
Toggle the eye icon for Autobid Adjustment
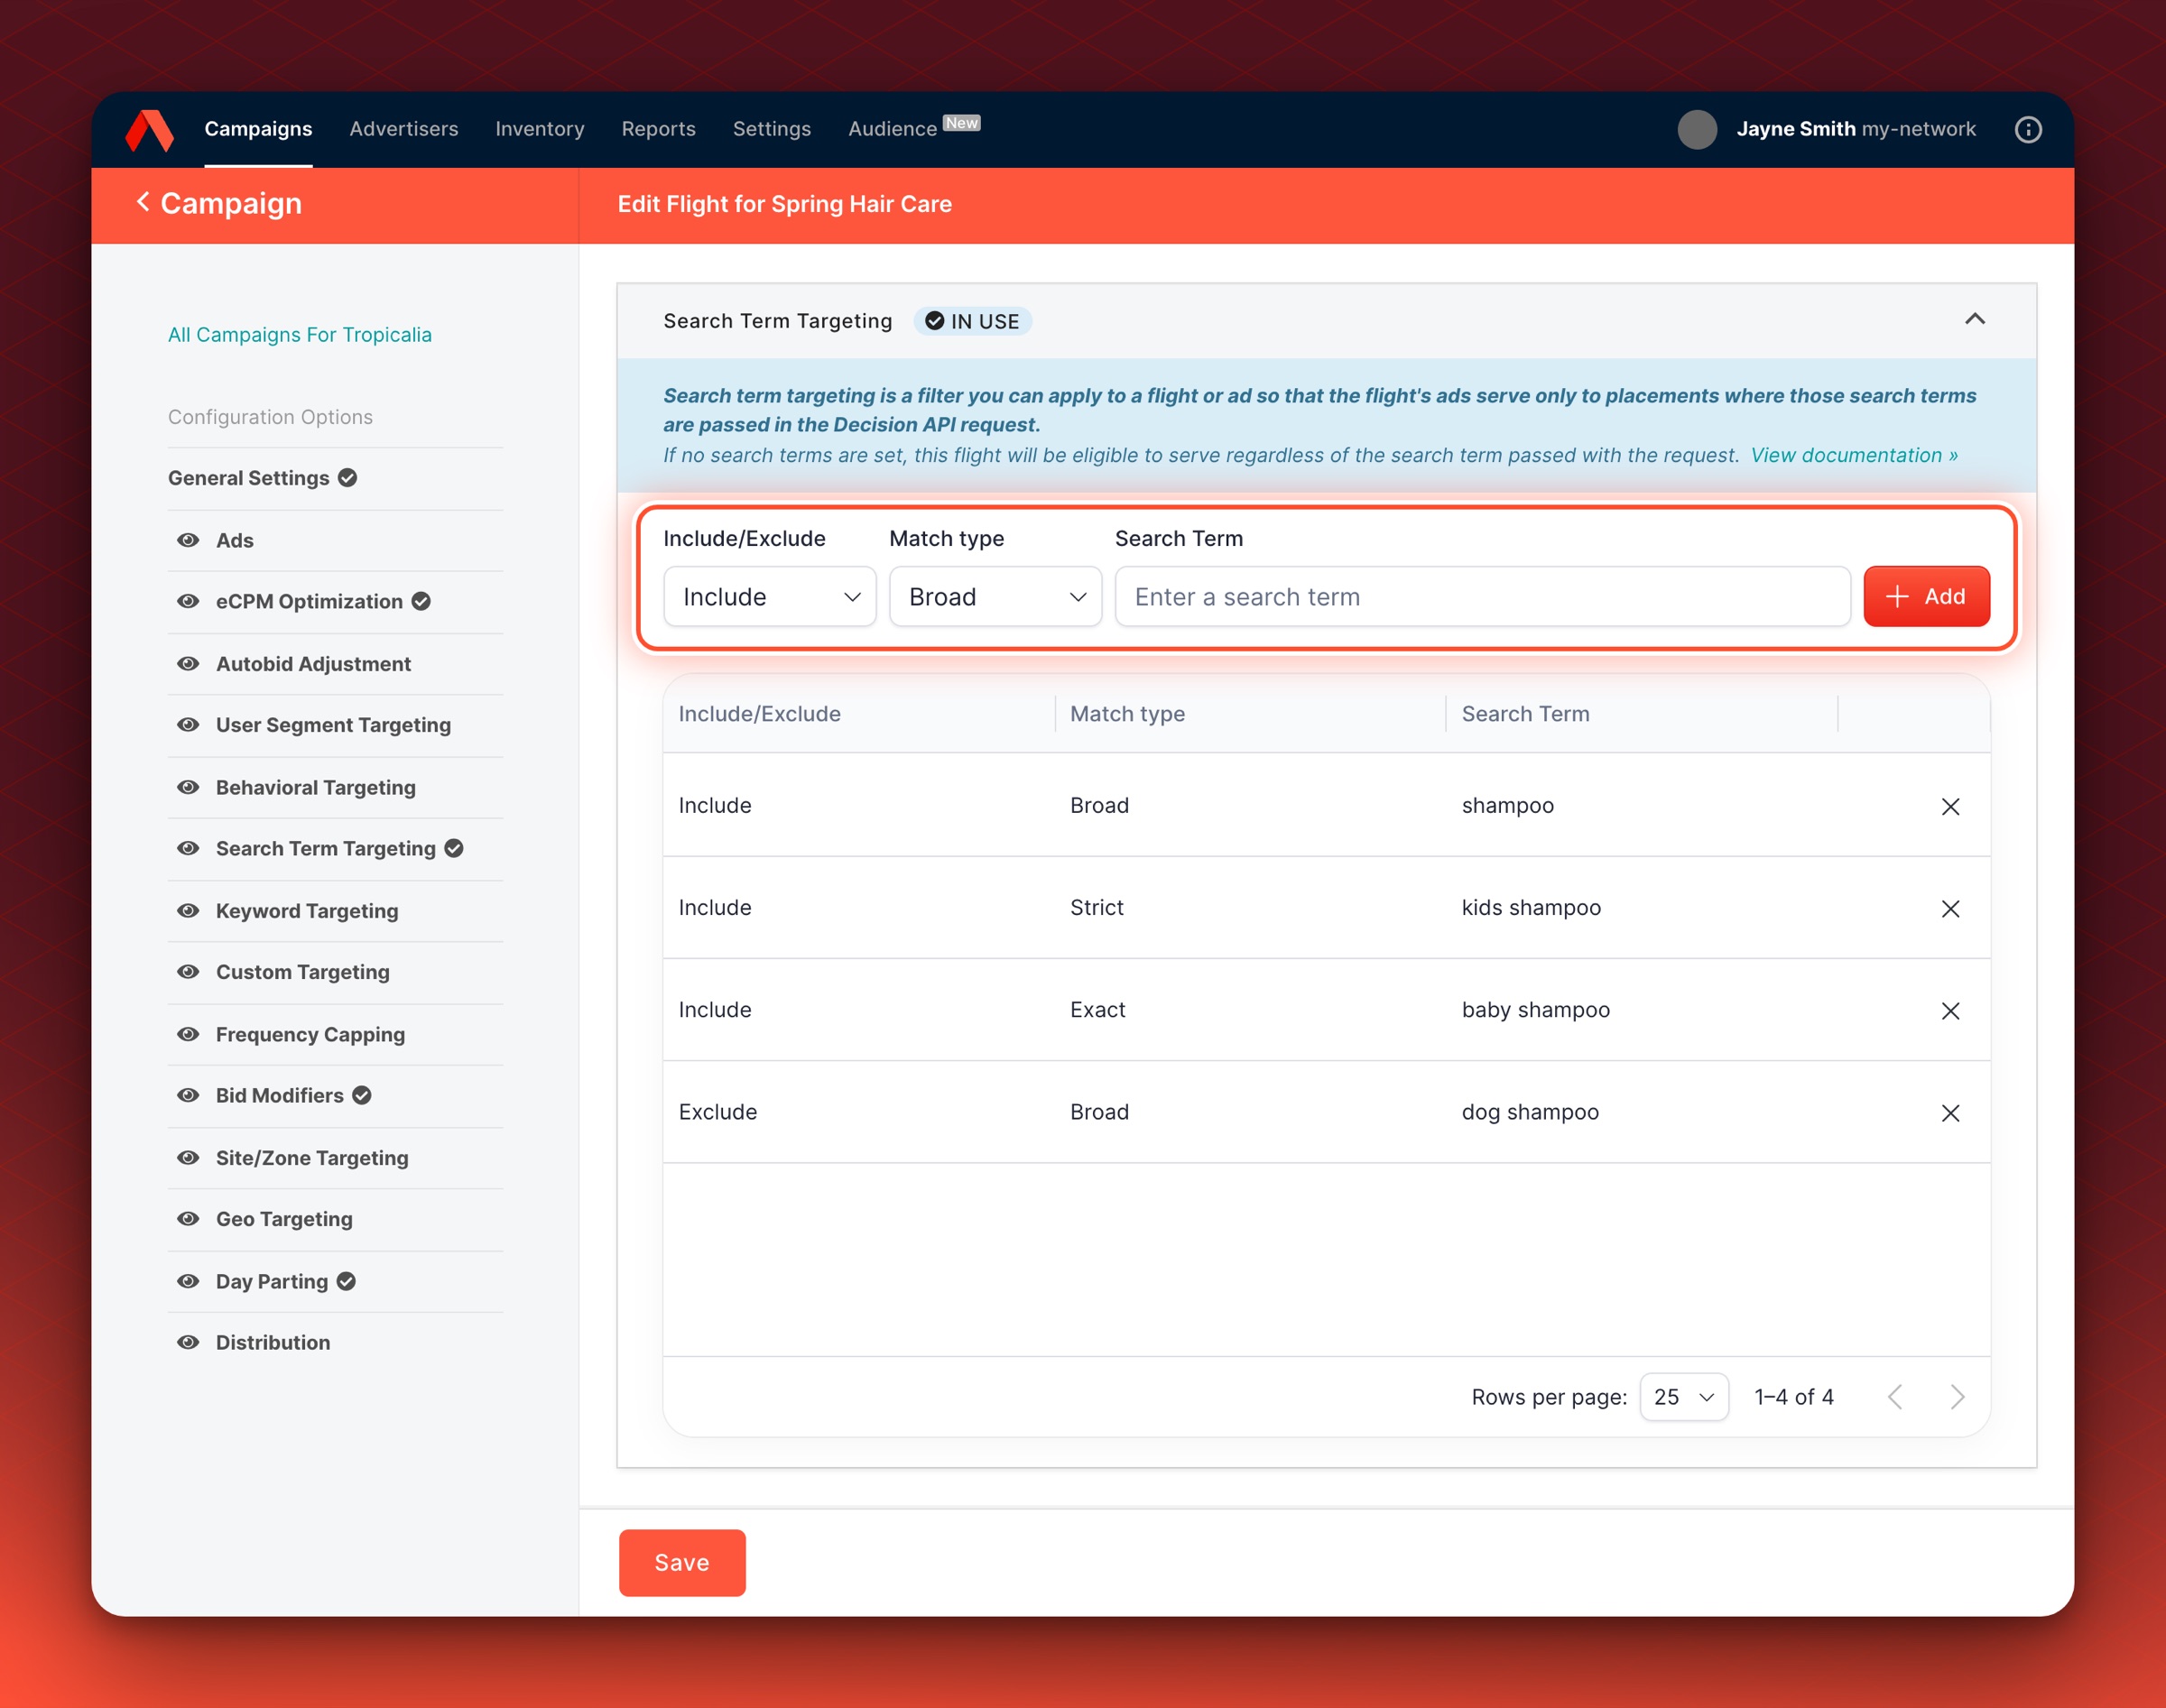[x=188, y=664]
